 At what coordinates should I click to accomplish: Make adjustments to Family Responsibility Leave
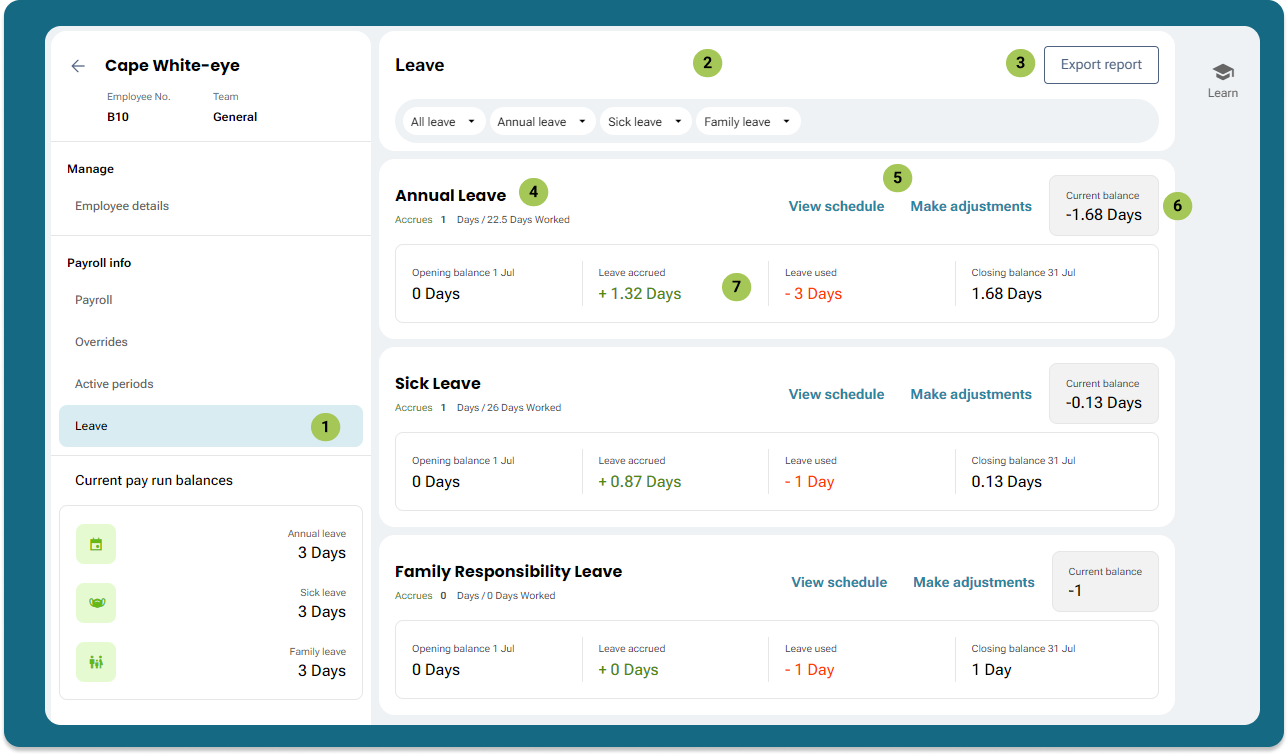coord(973,583)
